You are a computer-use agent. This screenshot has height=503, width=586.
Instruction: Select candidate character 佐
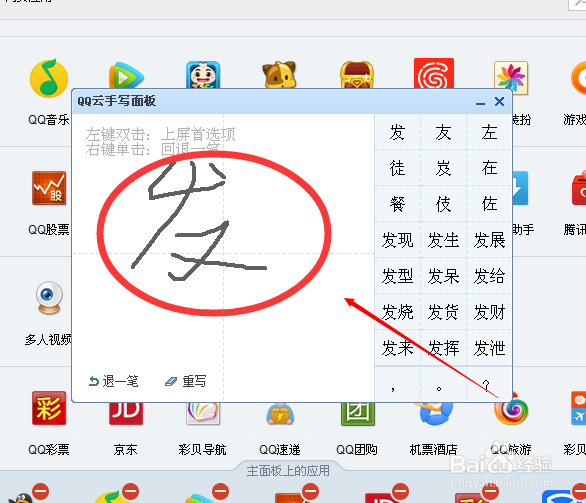point(489,204)
